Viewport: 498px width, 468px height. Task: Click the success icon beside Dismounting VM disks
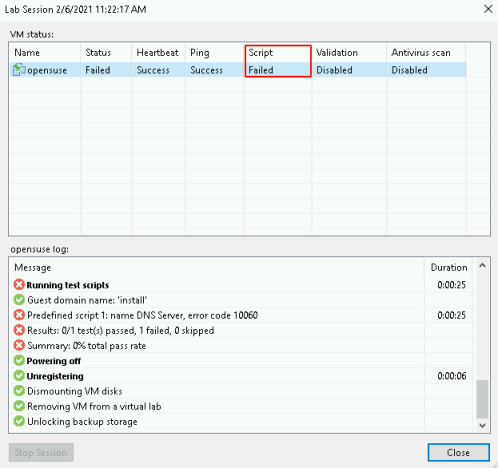(x=19, y=391)
